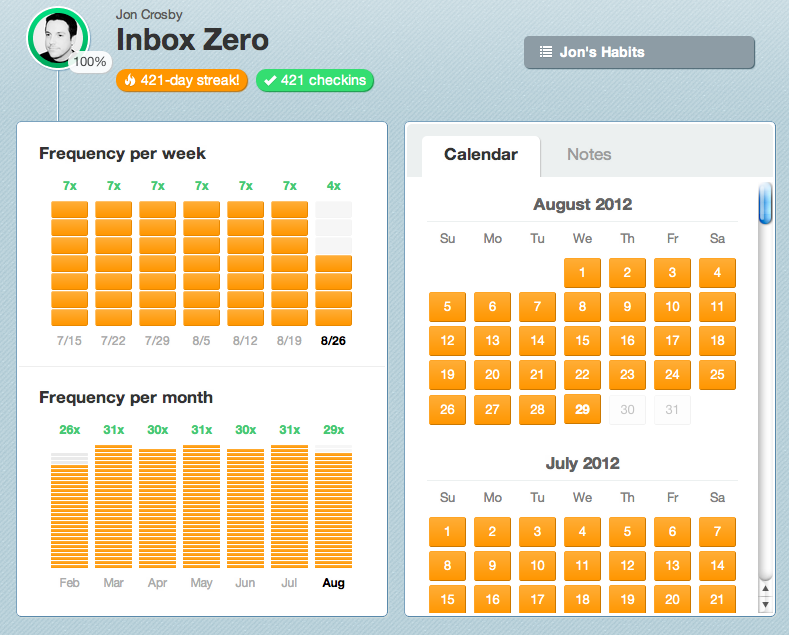Click Jon Crosby's profile avatar
Image resolution: width=789 pixels, height=635 pixels.
(x=58, y=40)
